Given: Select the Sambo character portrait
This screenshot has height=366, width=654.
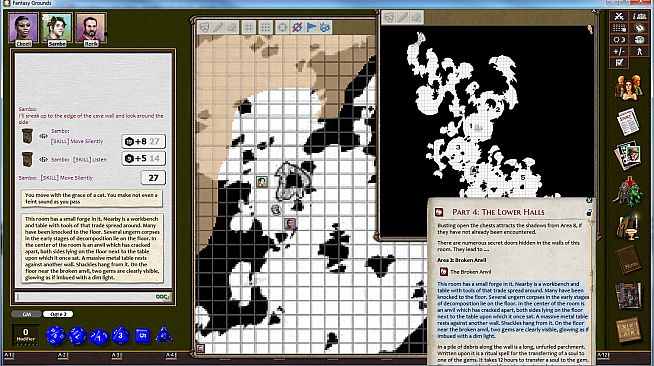Looking at the screenshot, I should point(57,28).
